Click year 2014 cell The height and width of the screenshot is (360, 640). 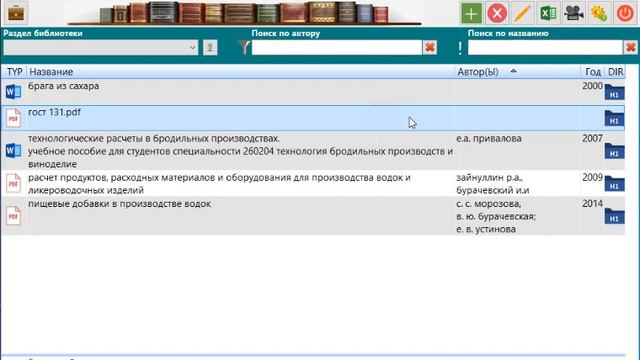[592, 204]
